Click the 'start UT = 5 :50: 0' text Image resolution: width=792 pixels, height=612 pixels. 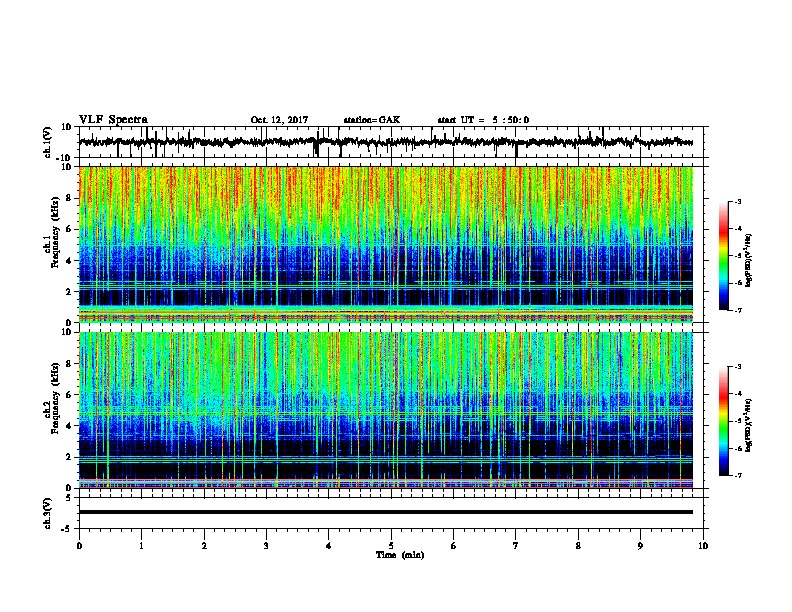[483, 120]
